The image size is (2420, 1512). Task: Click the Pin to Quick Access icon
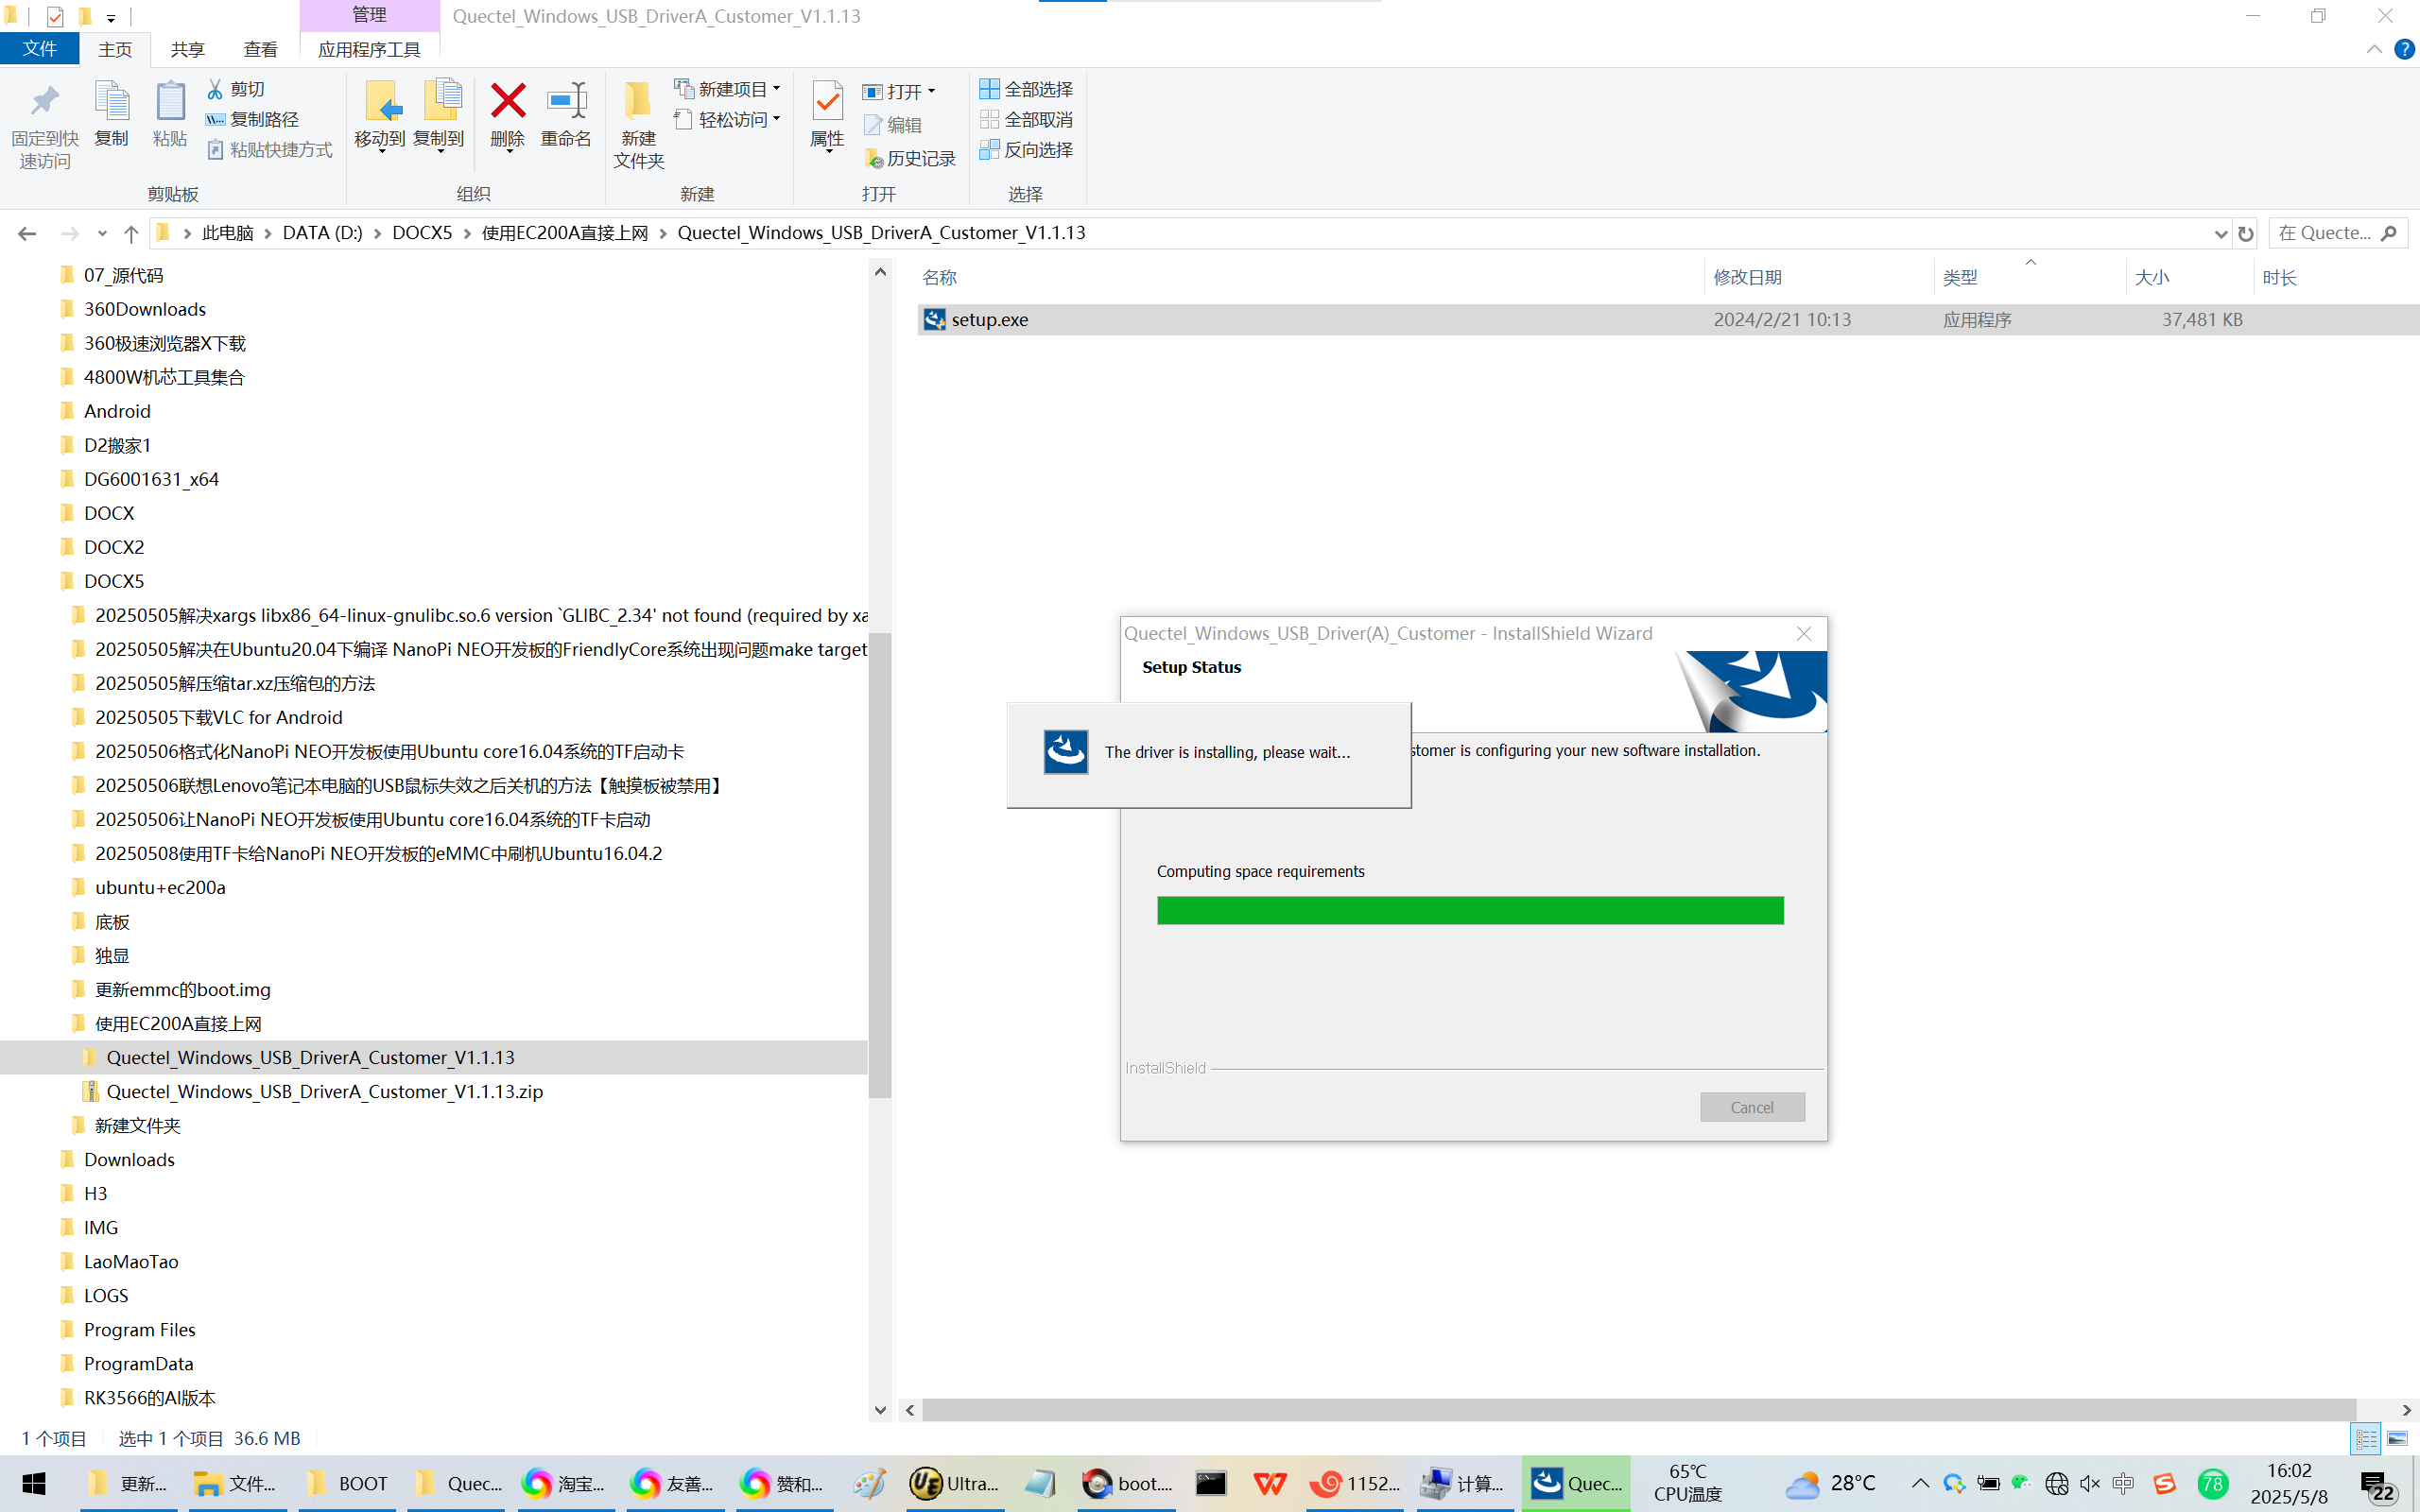click(44, 101)
